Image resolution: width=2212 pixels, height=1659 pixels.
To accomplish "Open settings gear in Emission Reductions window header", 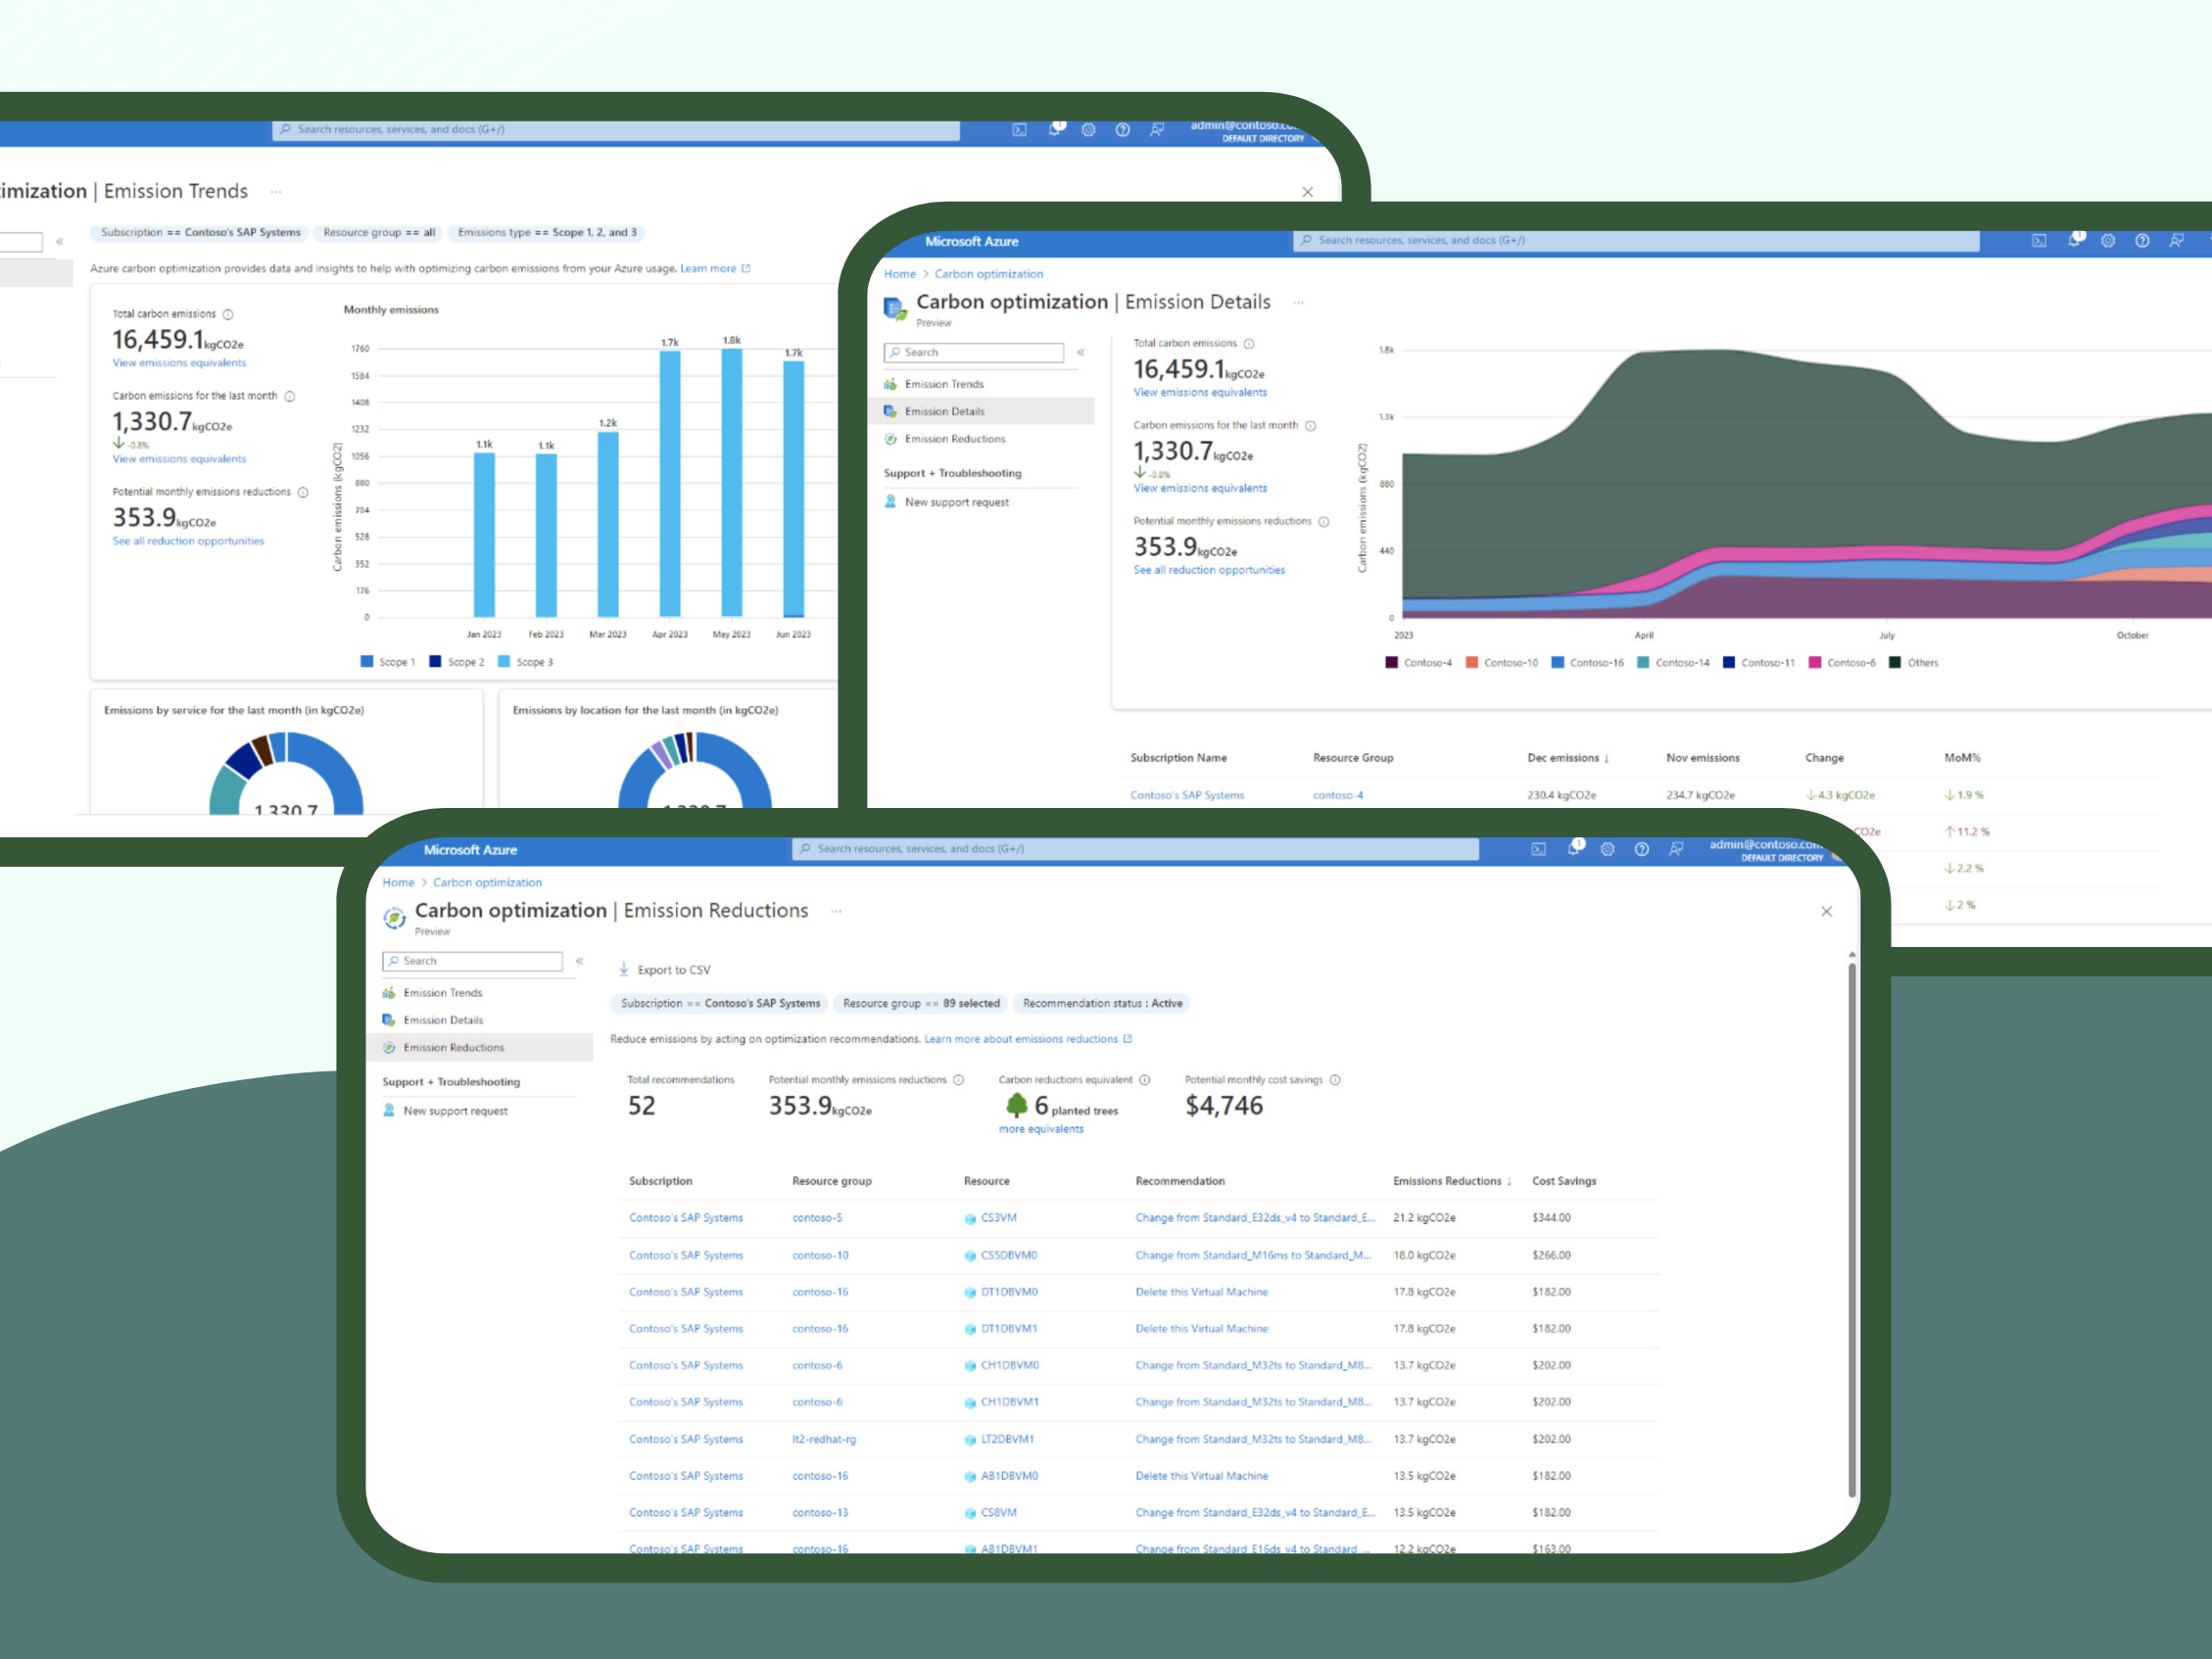I will 1607,849.
